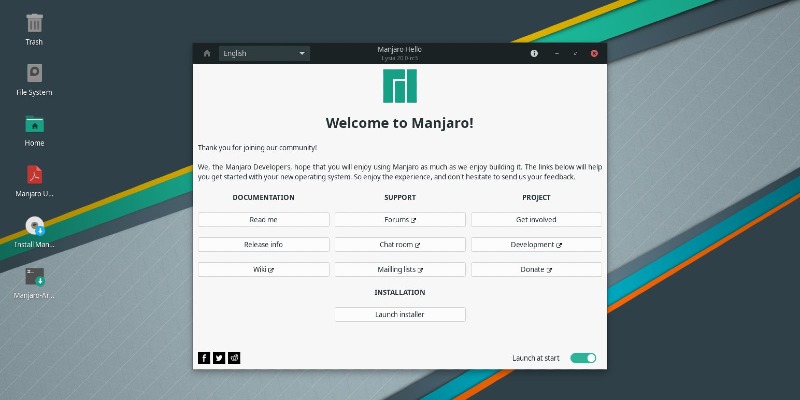The height and width of the screenshot is (400, 800).
Task: Click the Manjaro Hello window title
Action: (x=399, y=49)
